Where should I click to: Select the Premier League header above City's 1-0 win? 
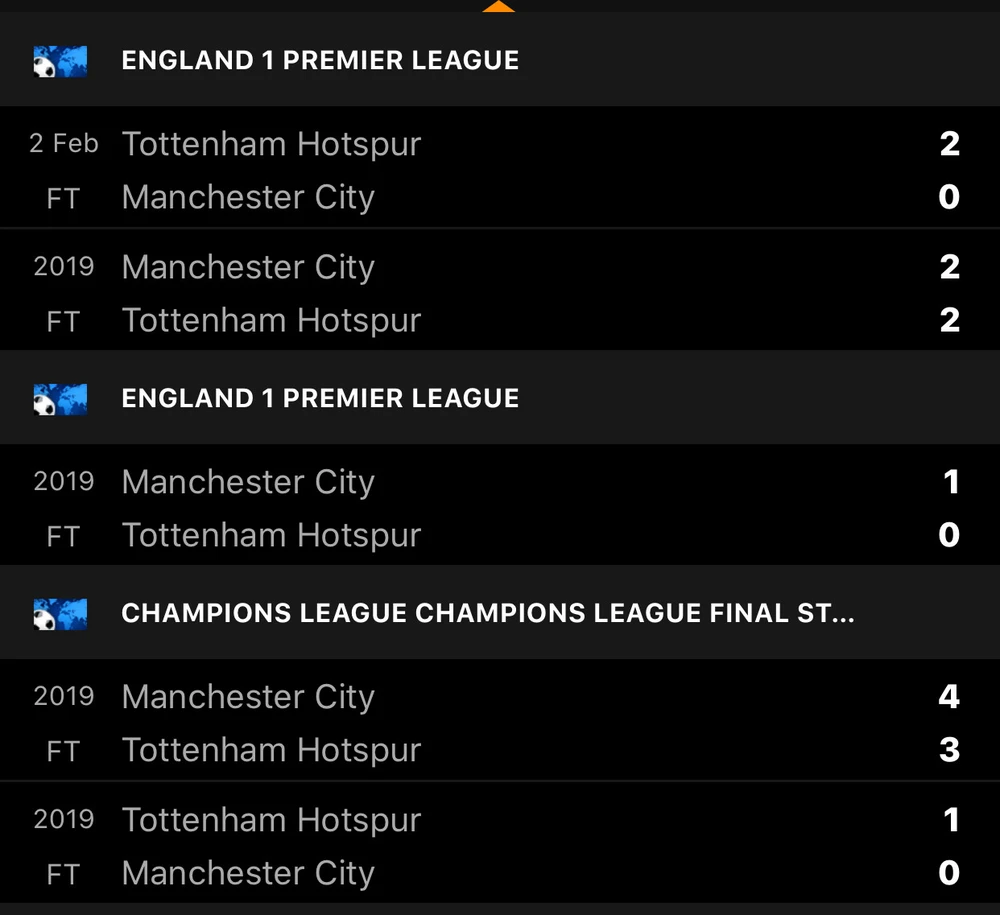320,399
